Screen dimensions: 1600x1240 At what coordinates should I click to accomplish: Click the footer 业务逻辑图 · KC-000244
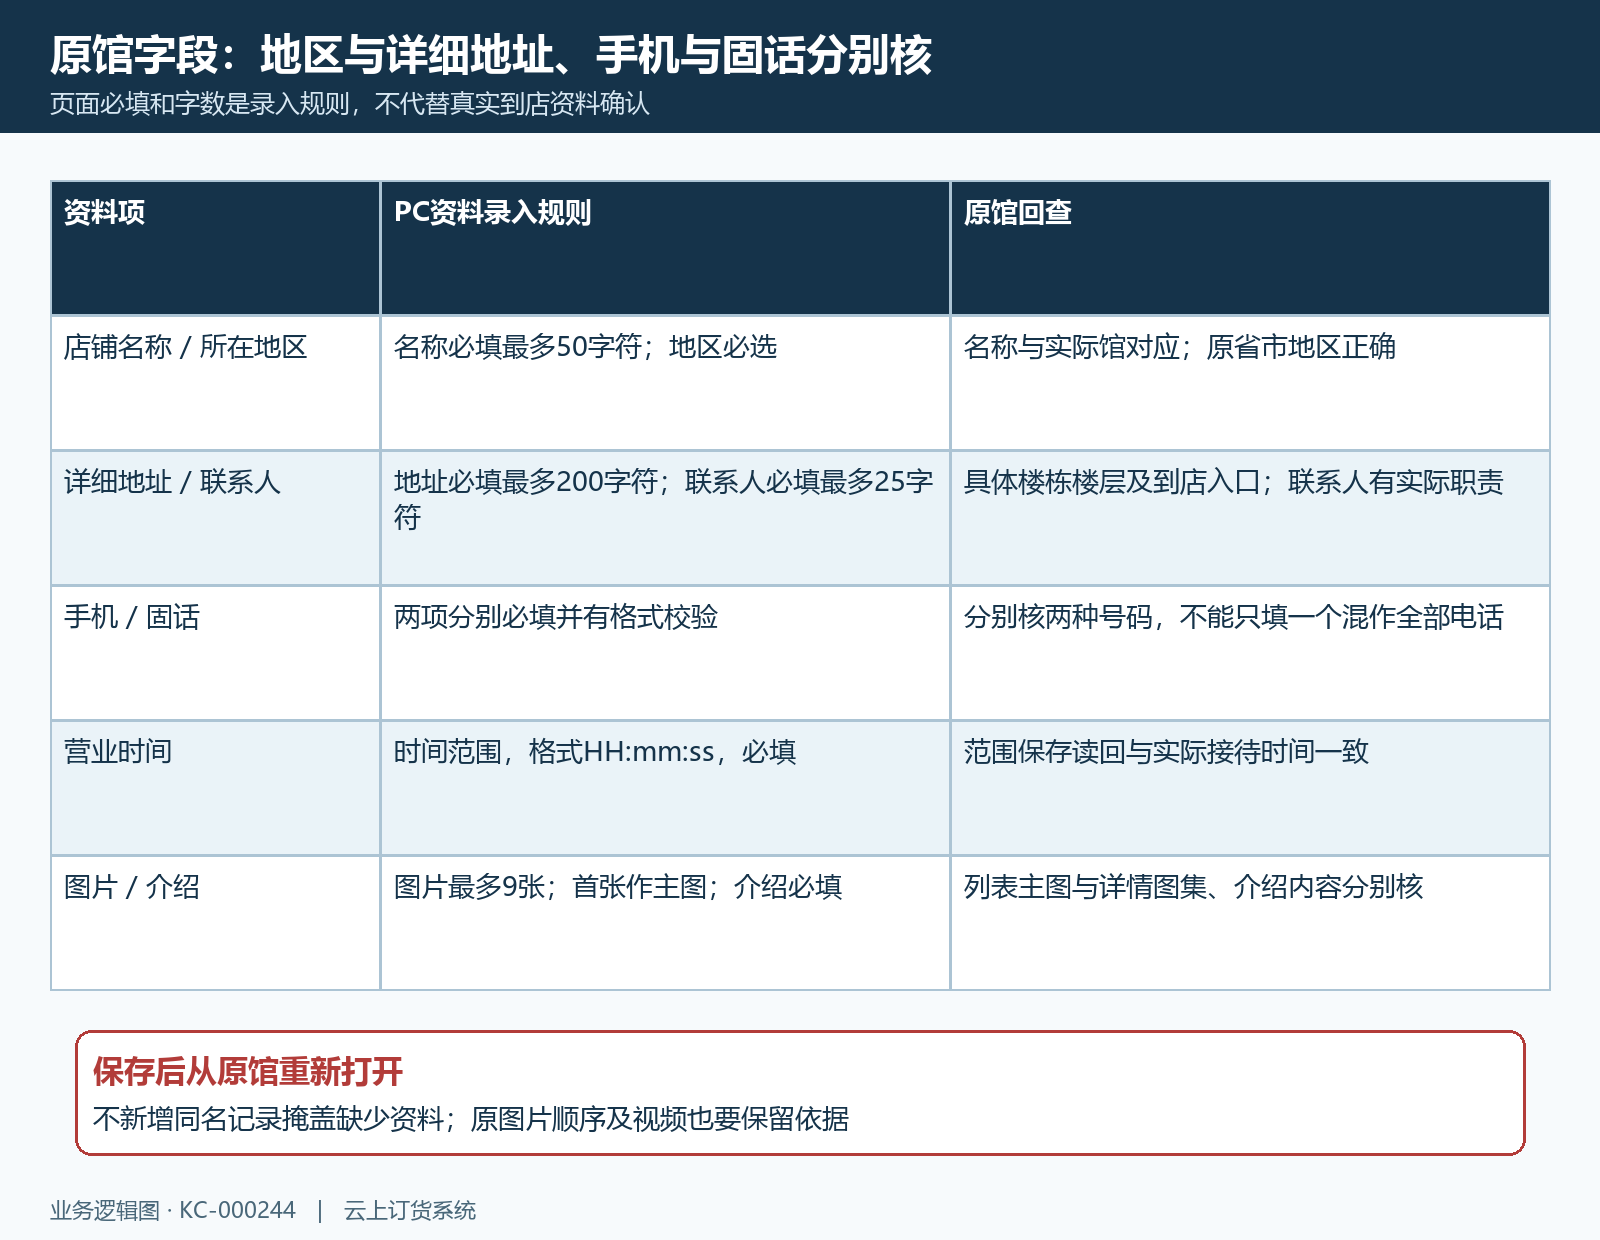click(173, 1210)
